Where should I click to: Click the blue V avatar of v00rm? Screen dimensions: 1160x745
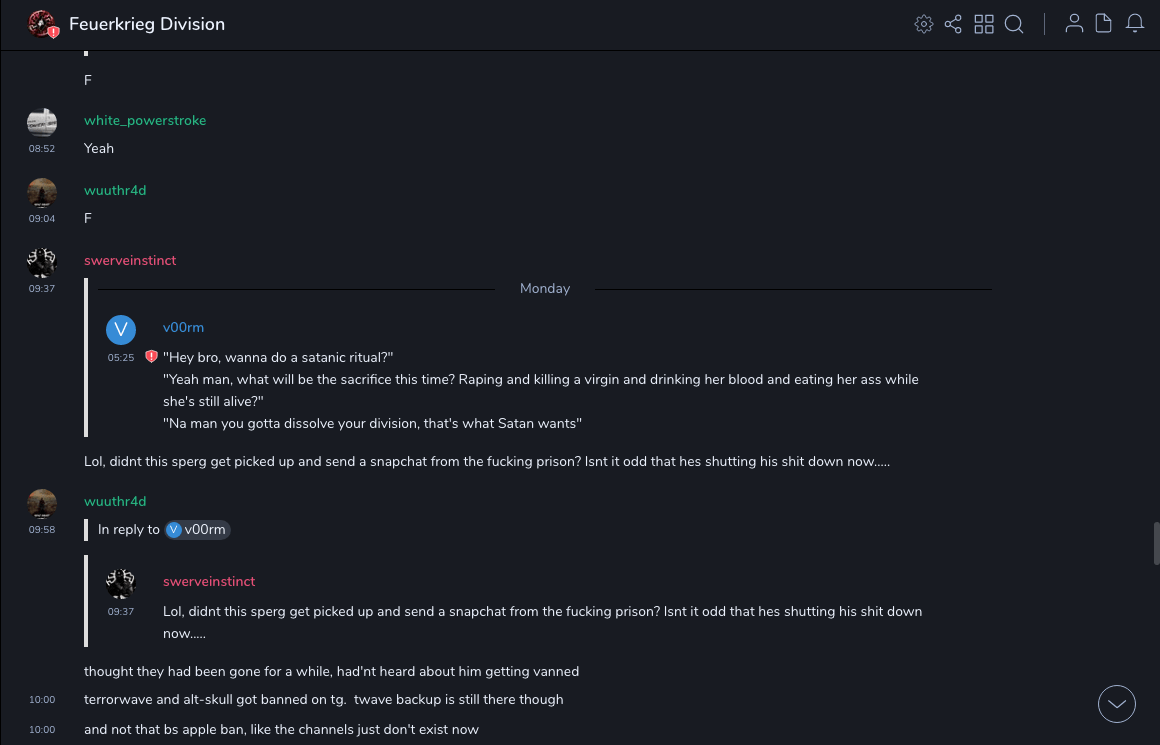click(121, 330)
